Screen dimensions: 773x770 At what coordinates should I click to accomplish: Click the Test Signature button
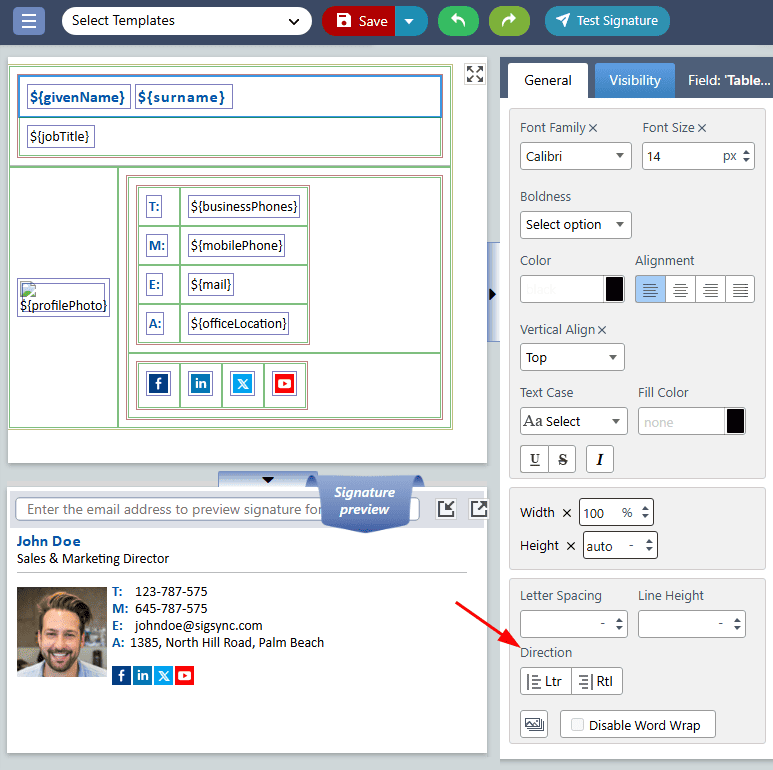click(607, 20)
